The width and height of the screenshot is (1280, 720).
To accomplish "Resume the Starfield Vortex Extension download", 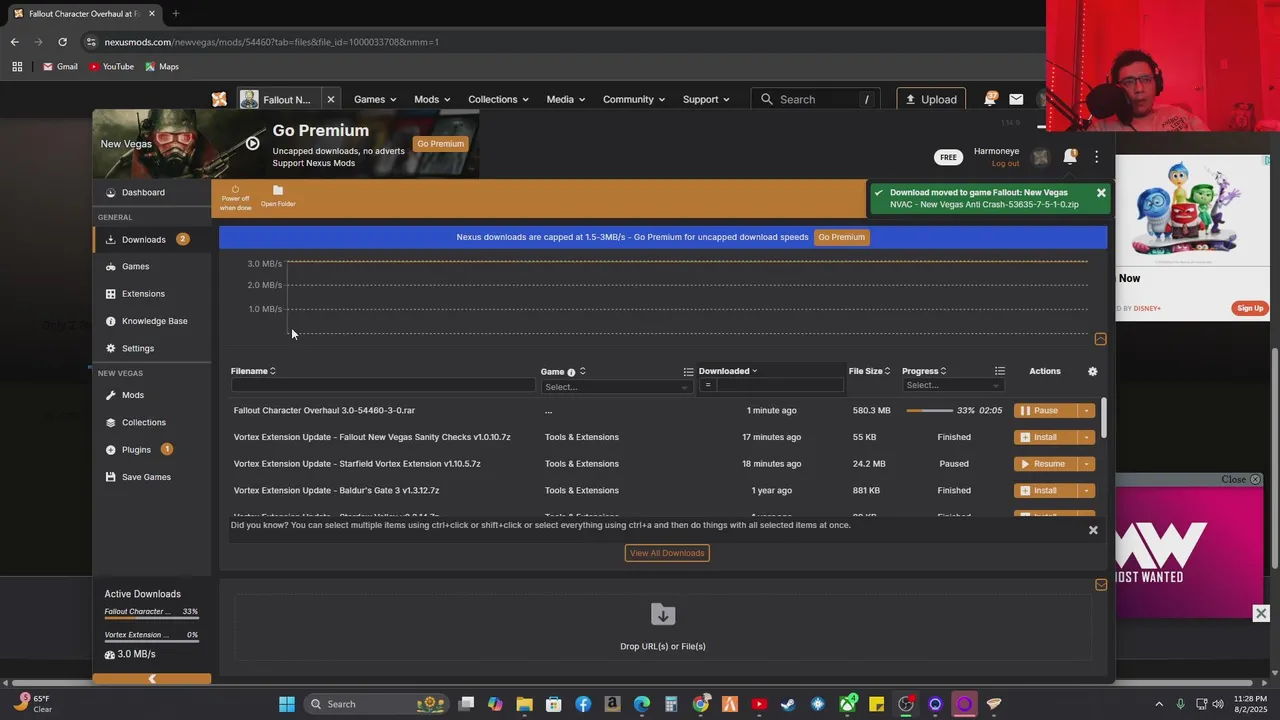I will tap(1046, 464).
